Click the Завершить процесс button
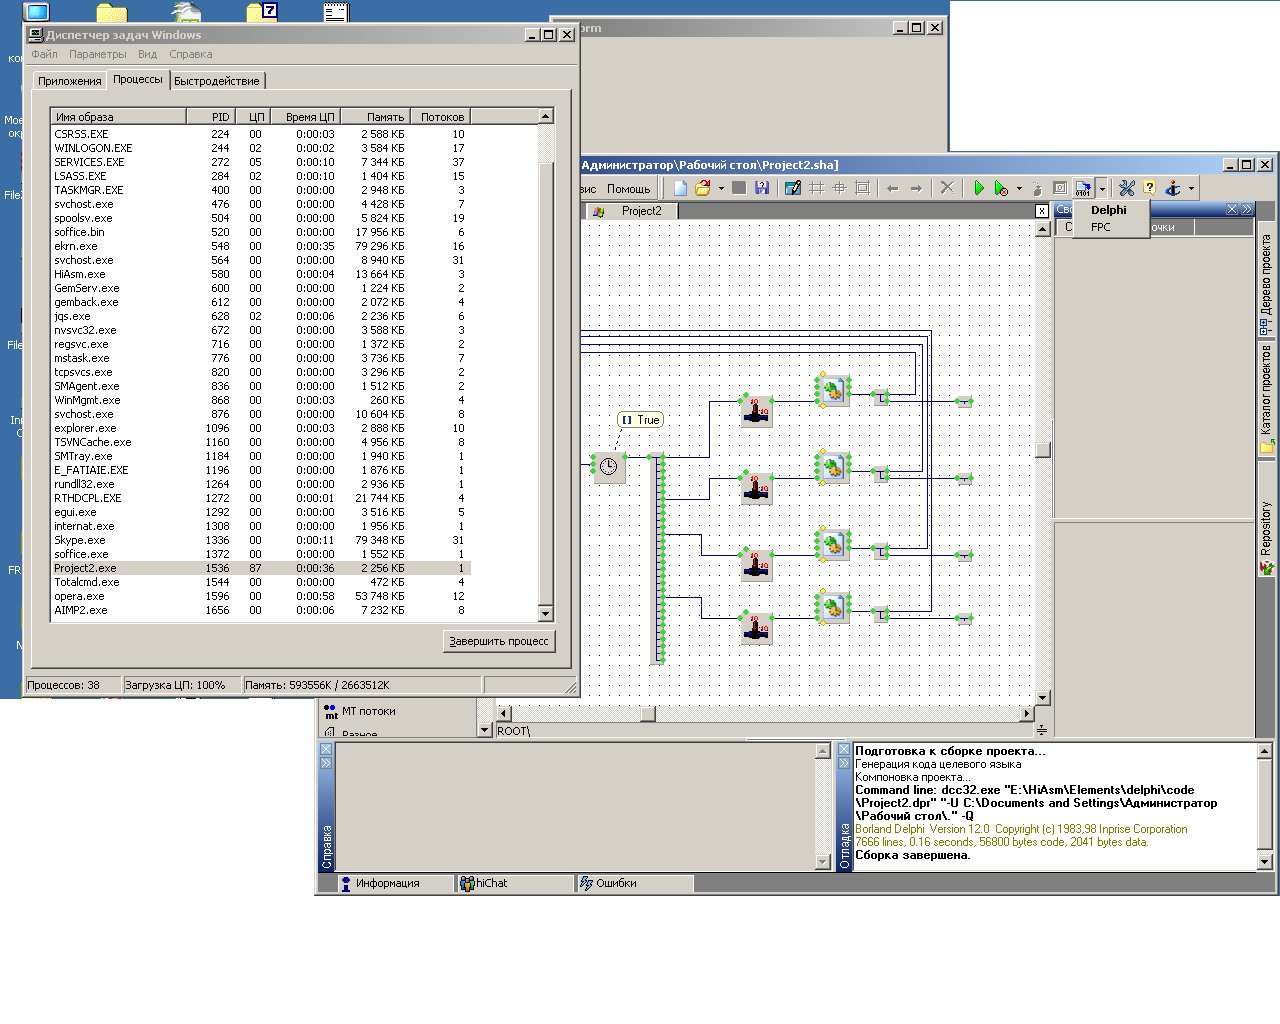The height and width of the screenshot is (1024, 1280). pos(499,641)
